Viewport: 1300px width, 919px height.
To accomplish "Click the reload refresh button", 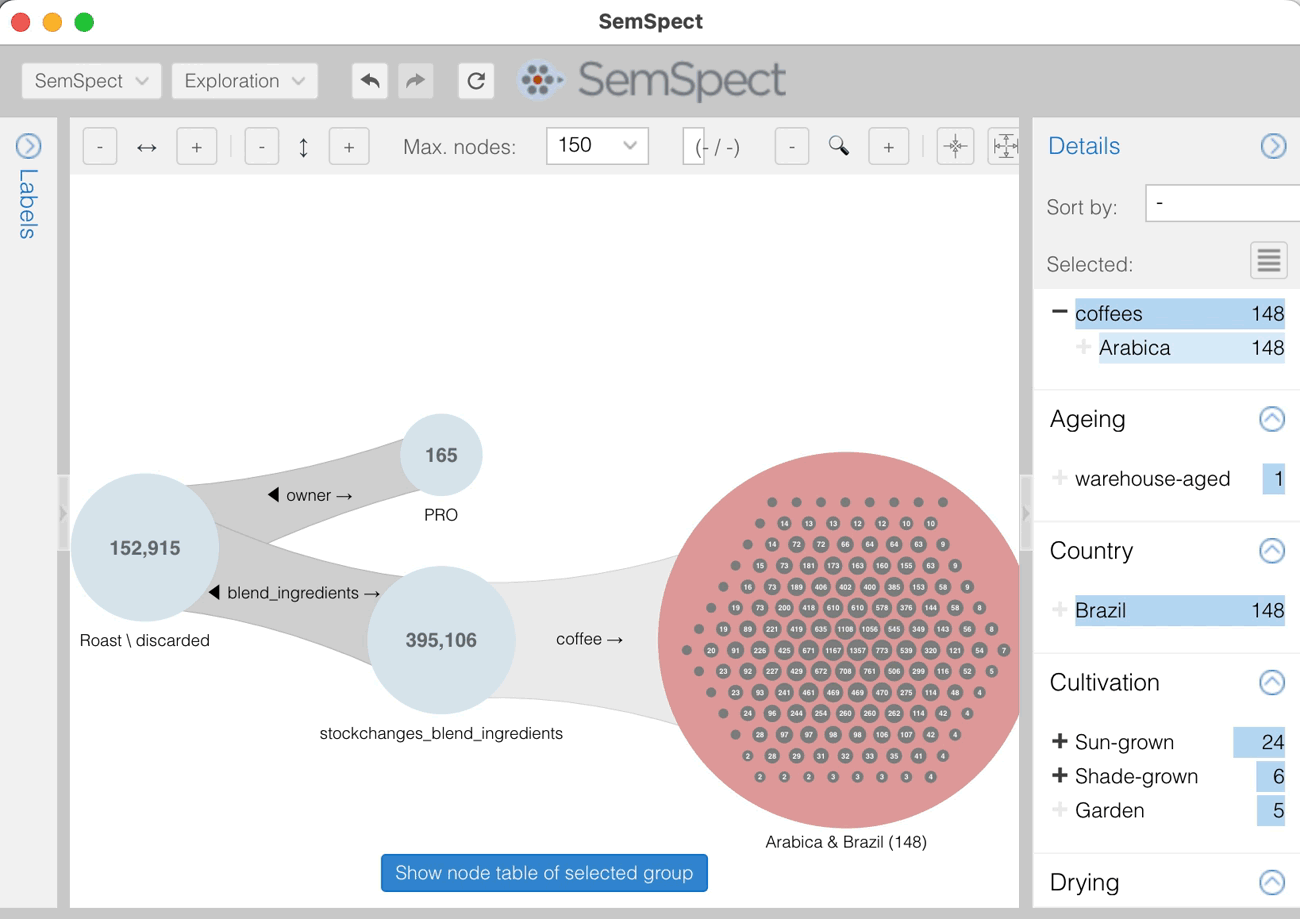I will click(476, 81).
